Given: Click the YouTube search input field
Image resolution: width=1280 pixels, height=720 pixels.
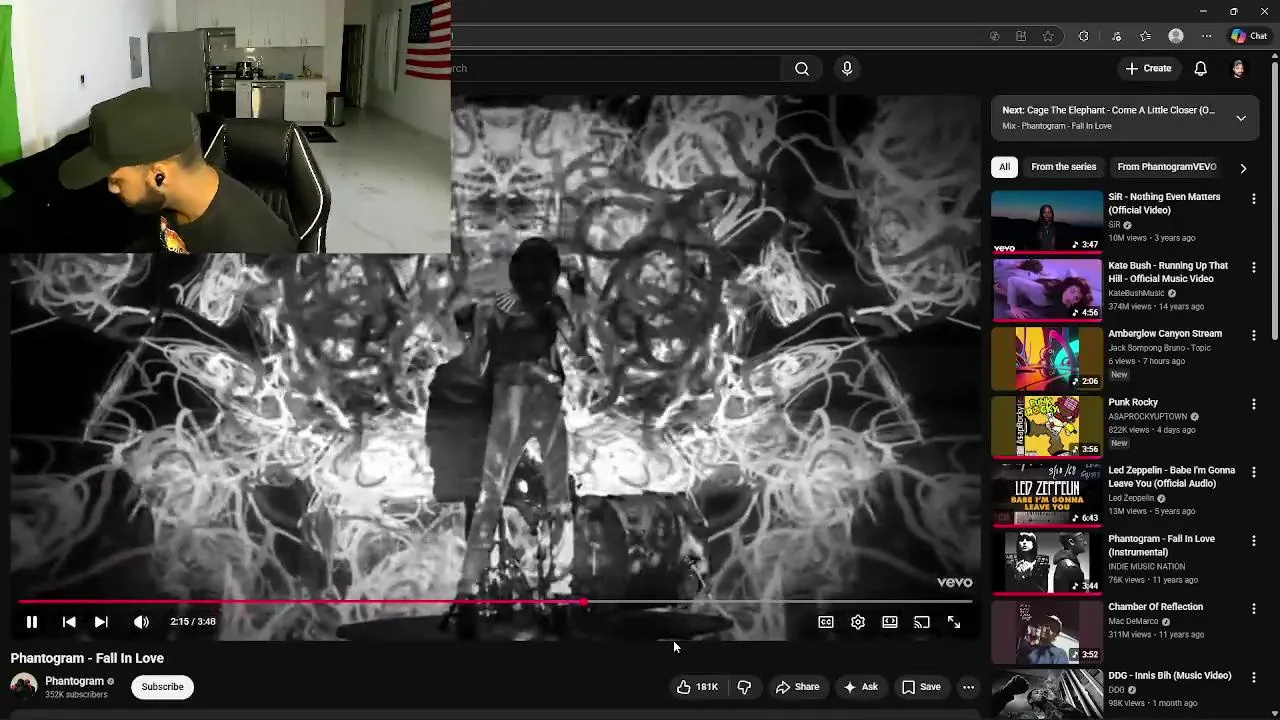Looking at the screenshot, I should (615, 68).
